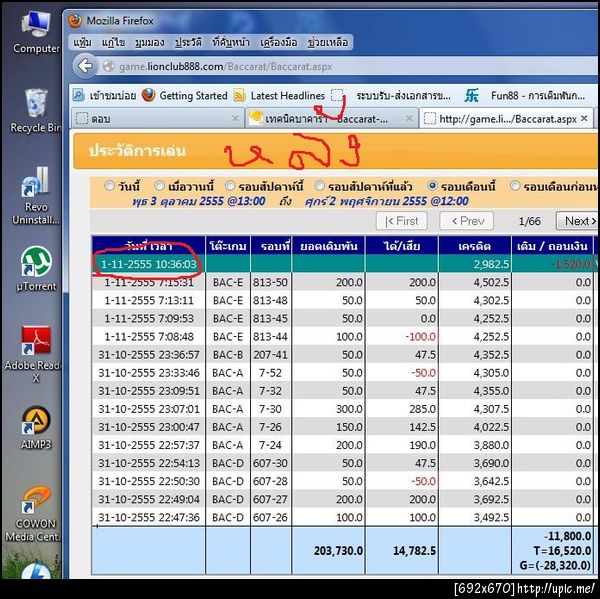Open Adobe Reader X desktop shortcut

pos(34,354)
